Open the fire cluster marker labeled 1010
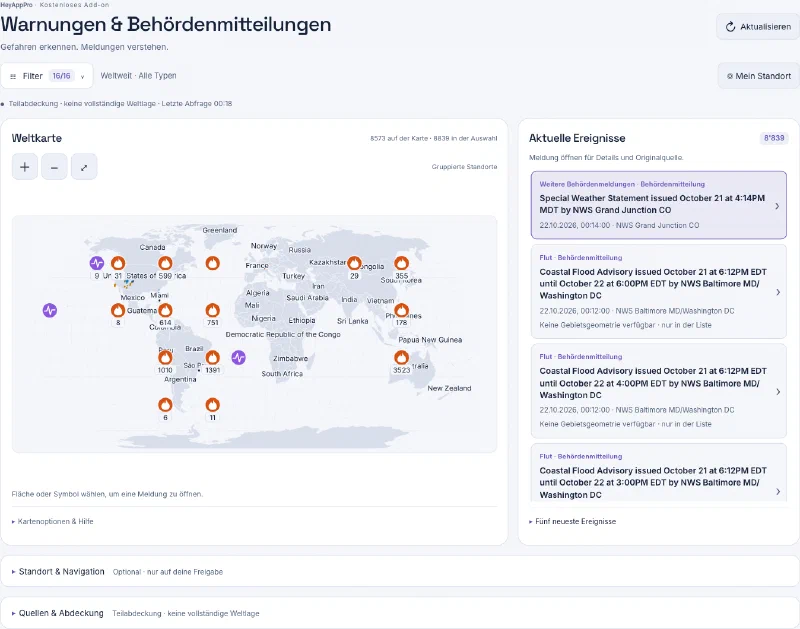Image resolution: width=800 pixels, height=629 pixels. [x=165, y=357]
